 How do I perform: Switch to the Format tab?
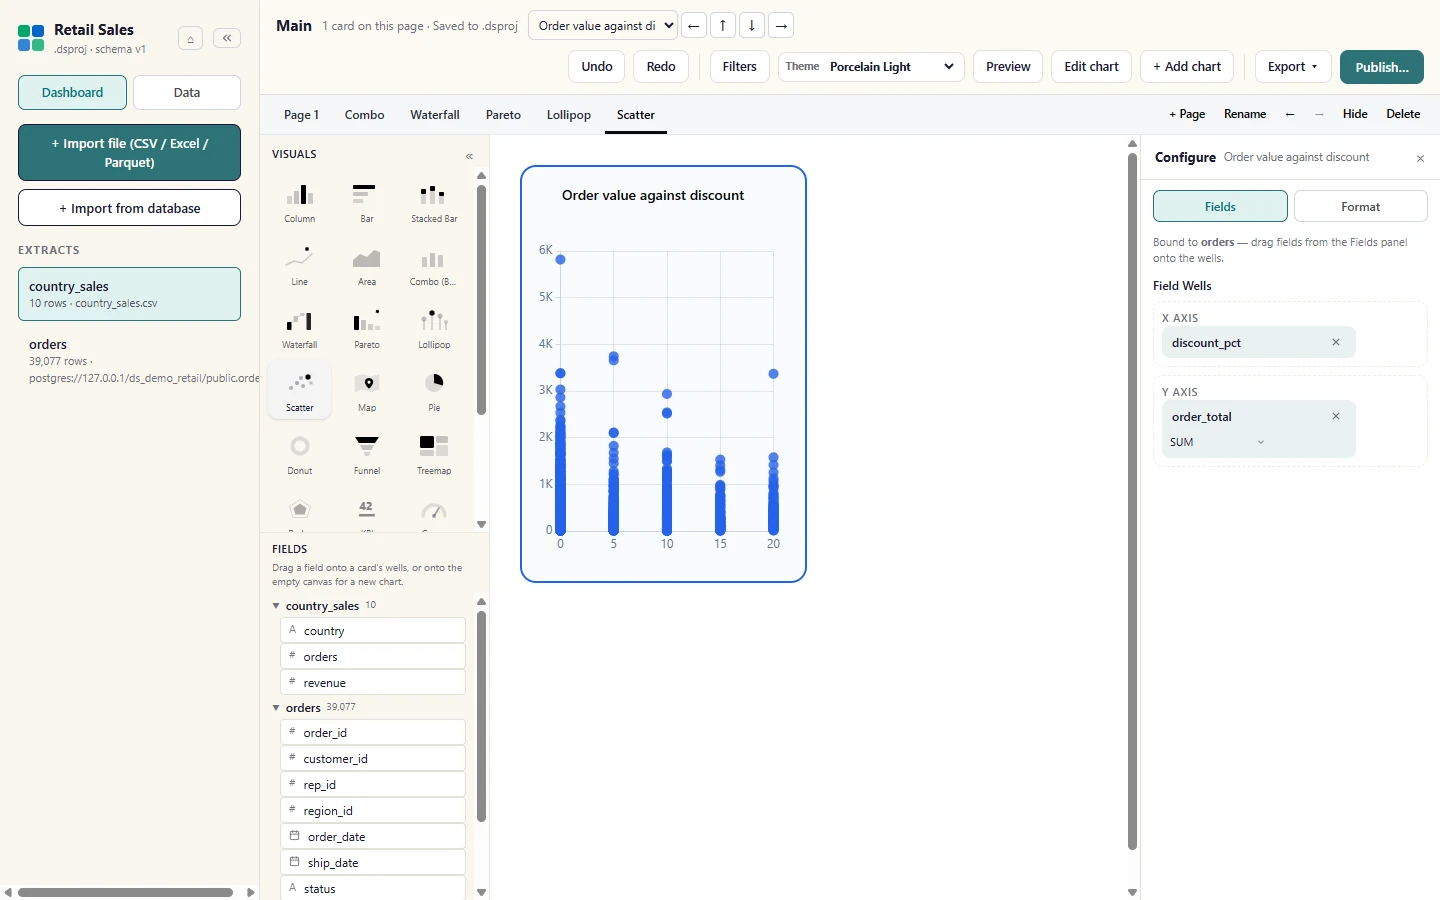[1360, 207]
